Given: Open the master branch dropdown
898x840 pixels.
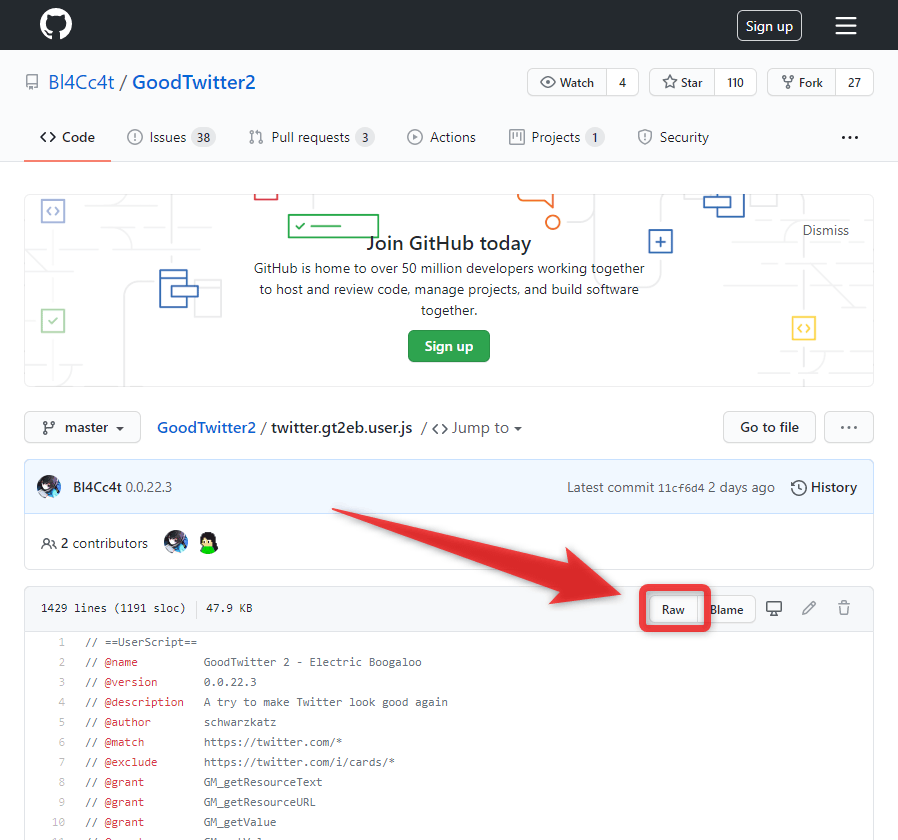Looking at the screenshot, I should pyautogui.click(x=82, y=427).
